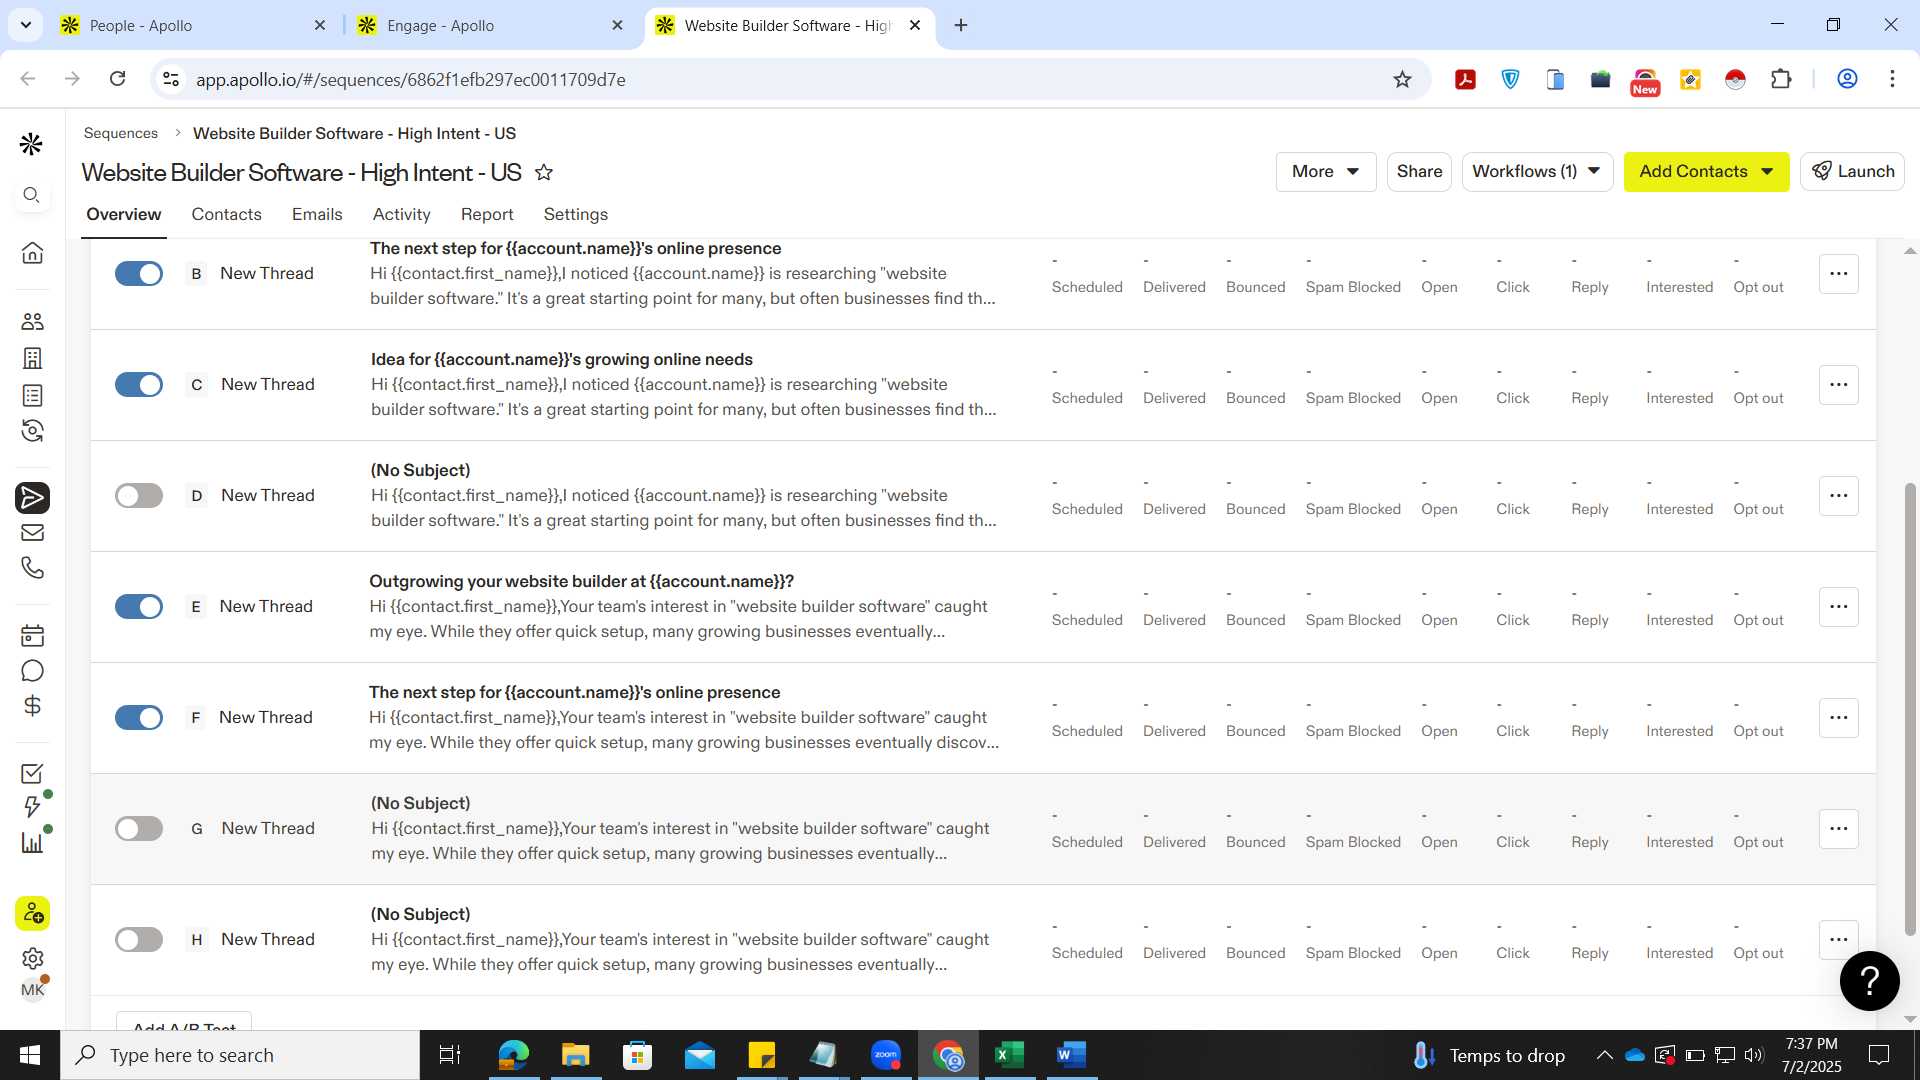
Task: Open Workflows lightning bolt icon in sidebar
Action: point(32,807)
